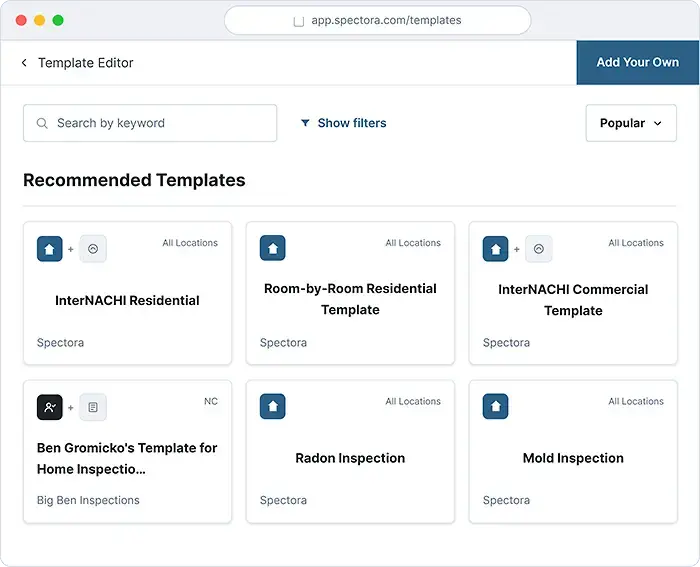The height and width of the screenshot is (567, 700).
Task: Click house icon on InterNACHI Residential card
Action: [x=50, y=249]
